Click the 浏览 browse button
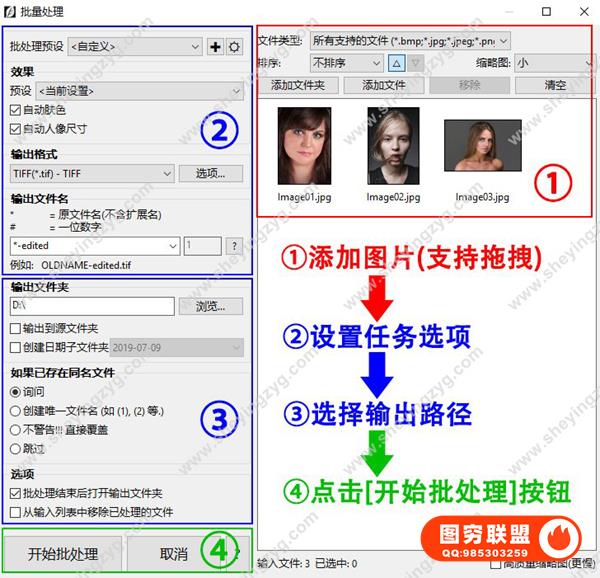Image resolution: width=600 pixels, height=578 pixels. pos(211,306)
